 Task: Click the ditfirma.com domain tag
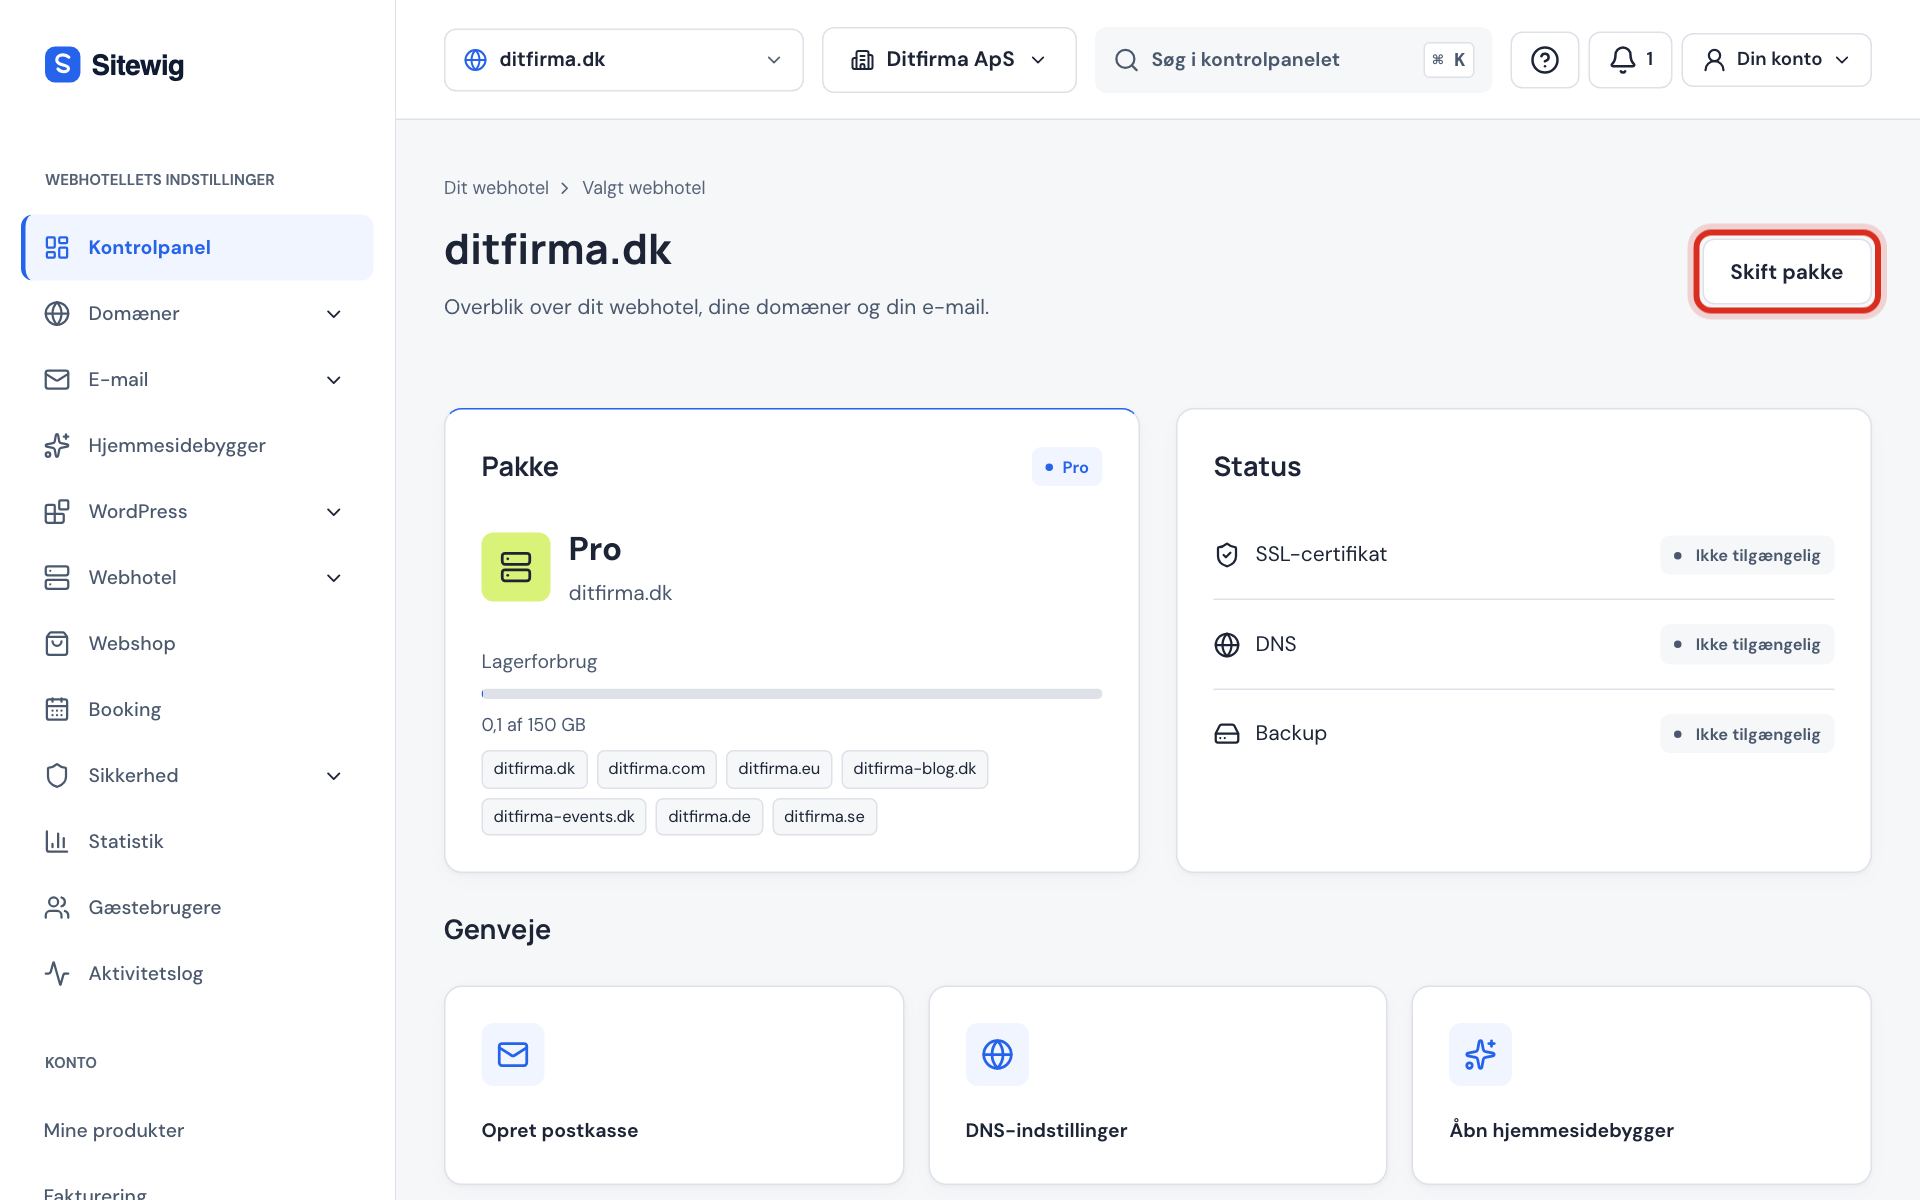click(x=656, y=769)
